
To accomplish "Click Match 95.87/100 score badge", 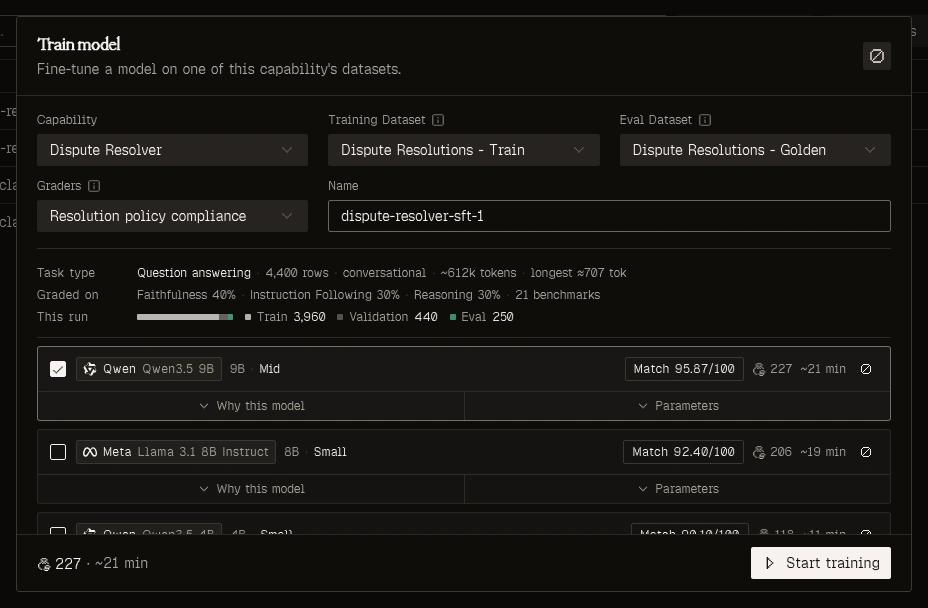I will [684, 369].
